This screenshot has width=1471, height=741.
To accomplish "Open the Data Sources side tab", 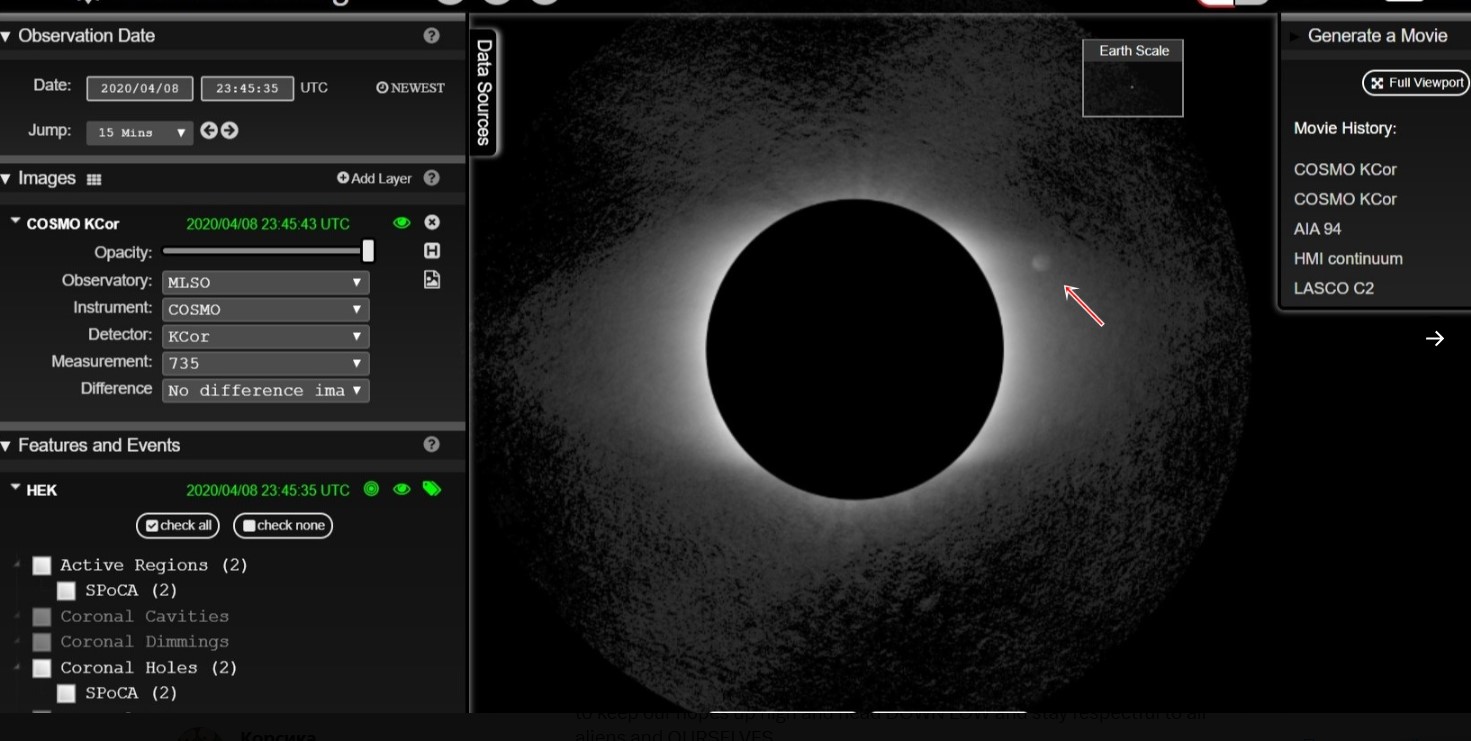I will 484,92.
